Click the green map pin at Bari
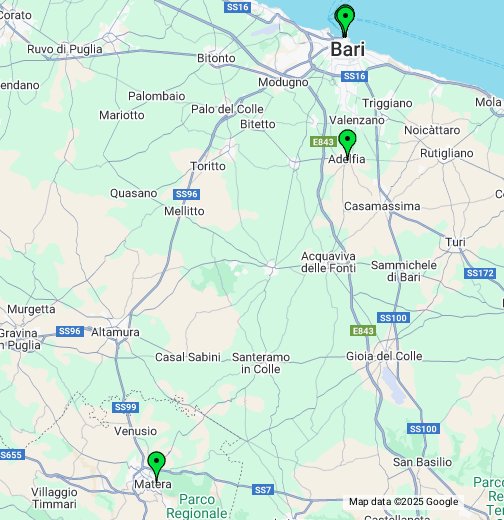Viewport: 504px width, 520px height. [345, 19]
